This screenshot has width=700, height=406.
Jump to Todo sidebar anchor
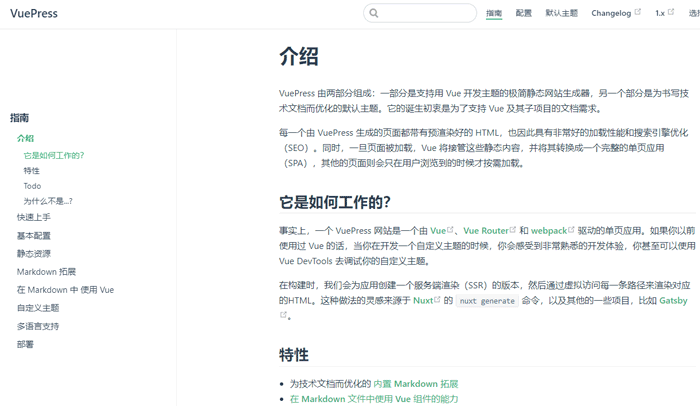[x=32, y=186]
